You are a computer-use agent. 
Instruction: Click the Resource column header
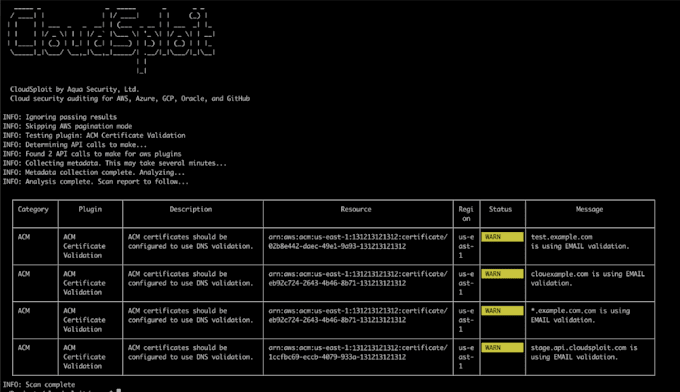[x=356, y=209]
